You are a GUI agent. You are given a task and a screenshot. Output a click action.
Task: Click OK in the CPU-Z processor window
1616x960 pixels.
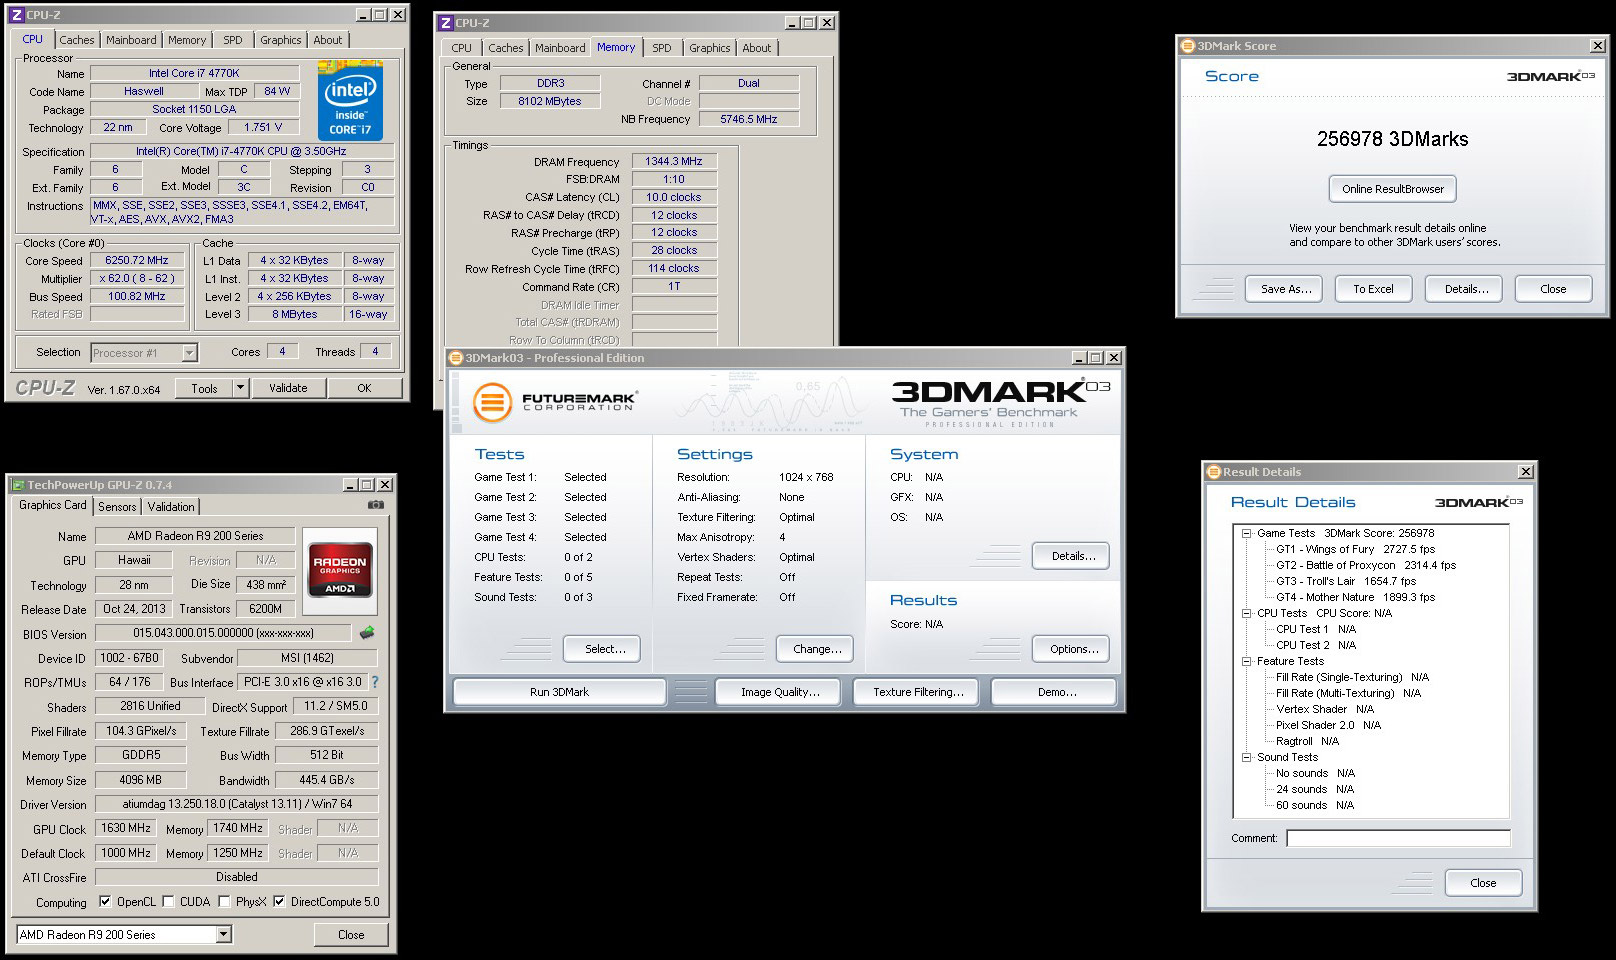tap(364, 388)
